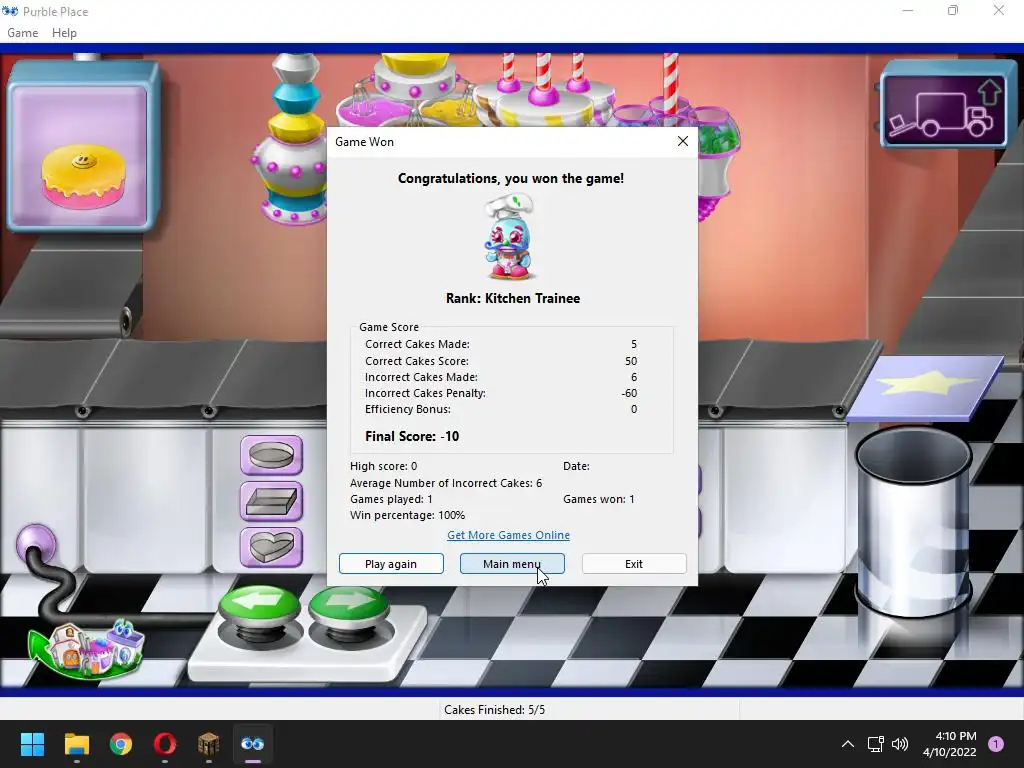Select the round cake pan button
Screen dimensions: 1024x768
click(x=272, y=455)
